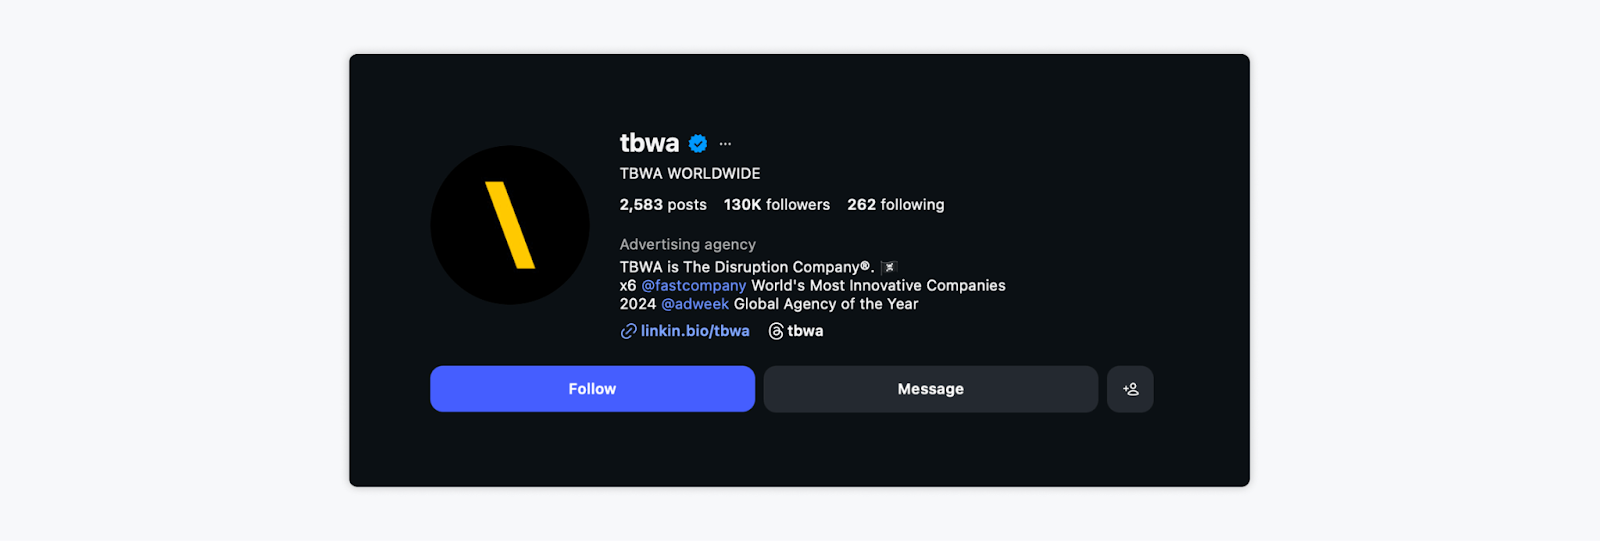Viewport: 1600px width, 541px height.
Task: Visit the @fastcompany mention
Action: tap(693, 286)
